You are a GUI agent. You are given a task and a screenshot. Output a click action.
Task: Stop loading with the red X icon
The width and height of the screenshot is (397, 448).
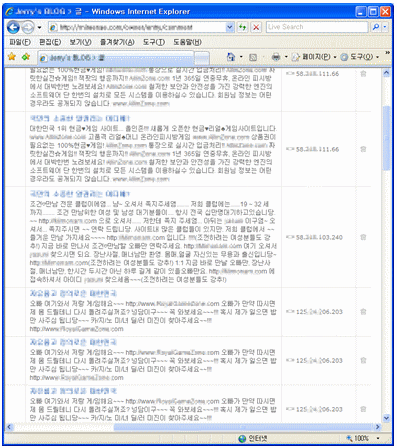point(256,27)
